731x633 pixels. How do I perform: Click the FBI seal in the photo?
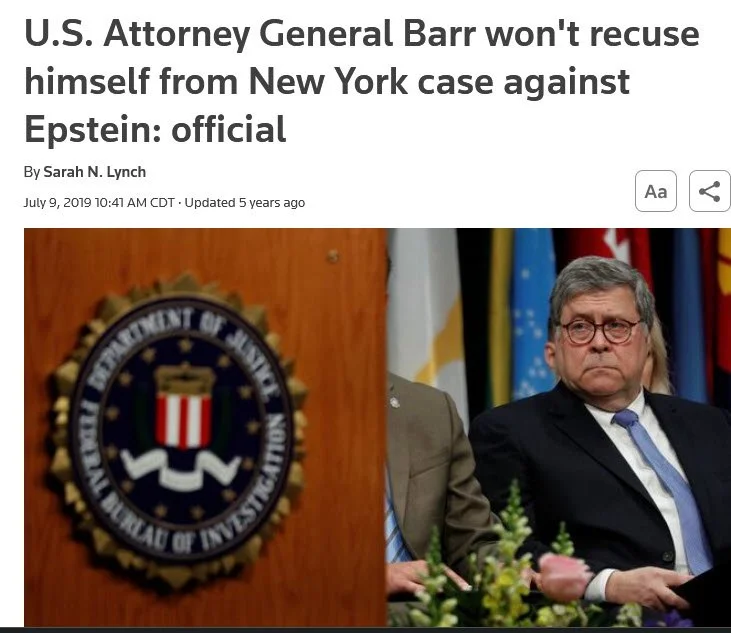(178, 431)
